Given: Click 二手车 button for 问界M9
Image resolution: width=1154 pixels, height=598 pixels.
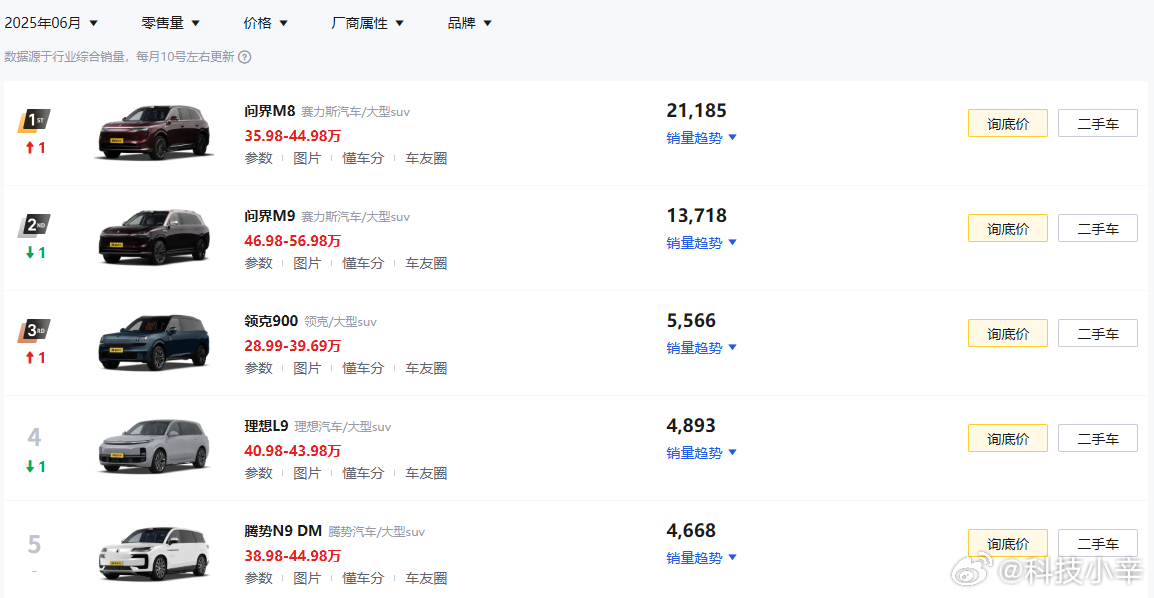Looking at the screenshot, I should (1097, 229).
